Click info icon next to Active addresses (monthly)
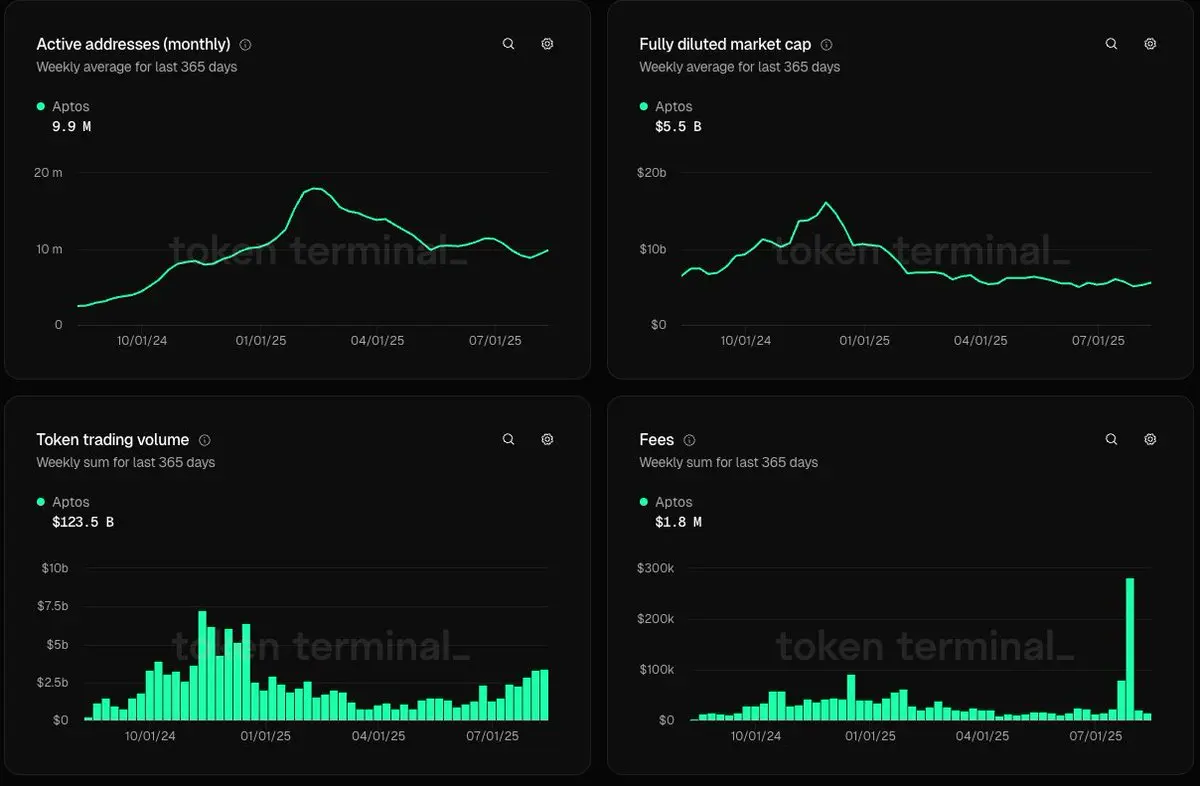Image resolution: width=1200 pixels, height=786 pixels. [246, 45]
